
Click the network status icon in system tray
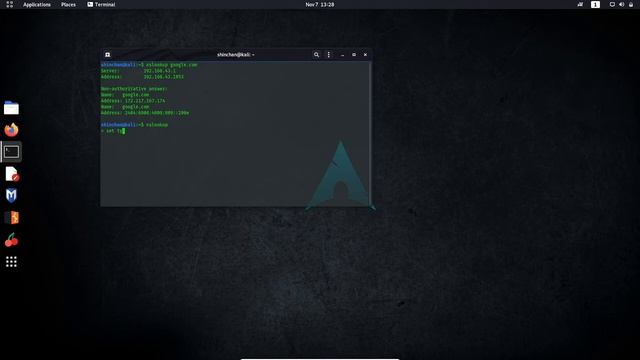(580, 4)
